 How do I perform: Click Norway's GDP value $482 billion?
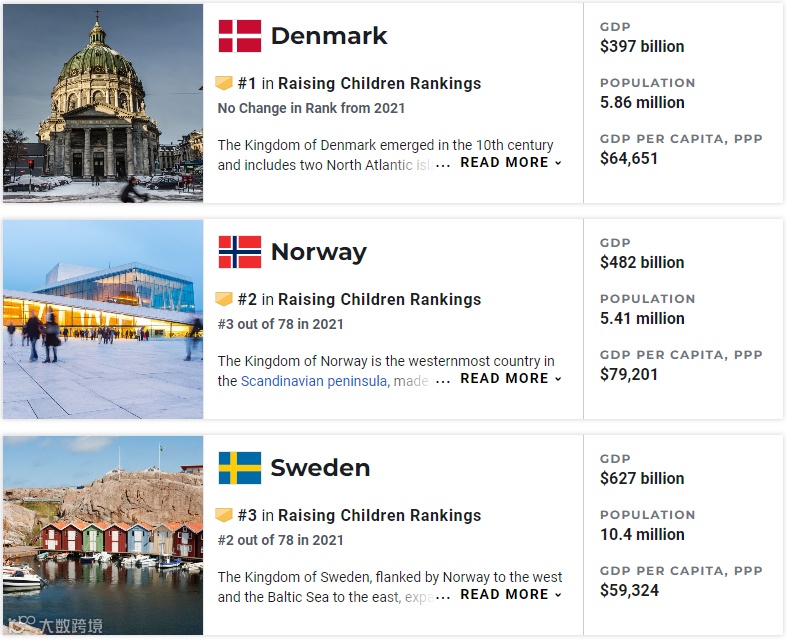tap(642, 262)
